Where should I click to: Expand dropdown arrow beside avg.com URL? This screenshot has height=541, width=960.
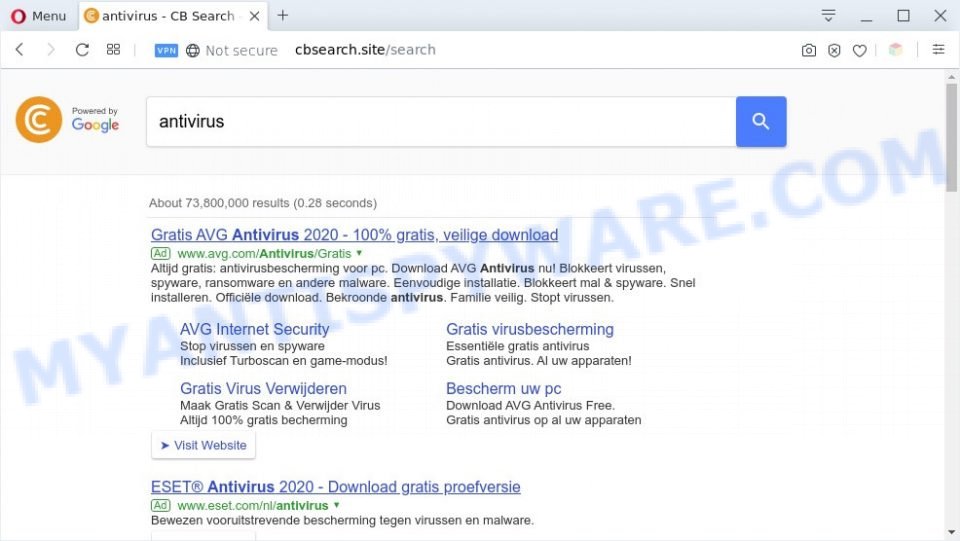click(x=359, y=253)
